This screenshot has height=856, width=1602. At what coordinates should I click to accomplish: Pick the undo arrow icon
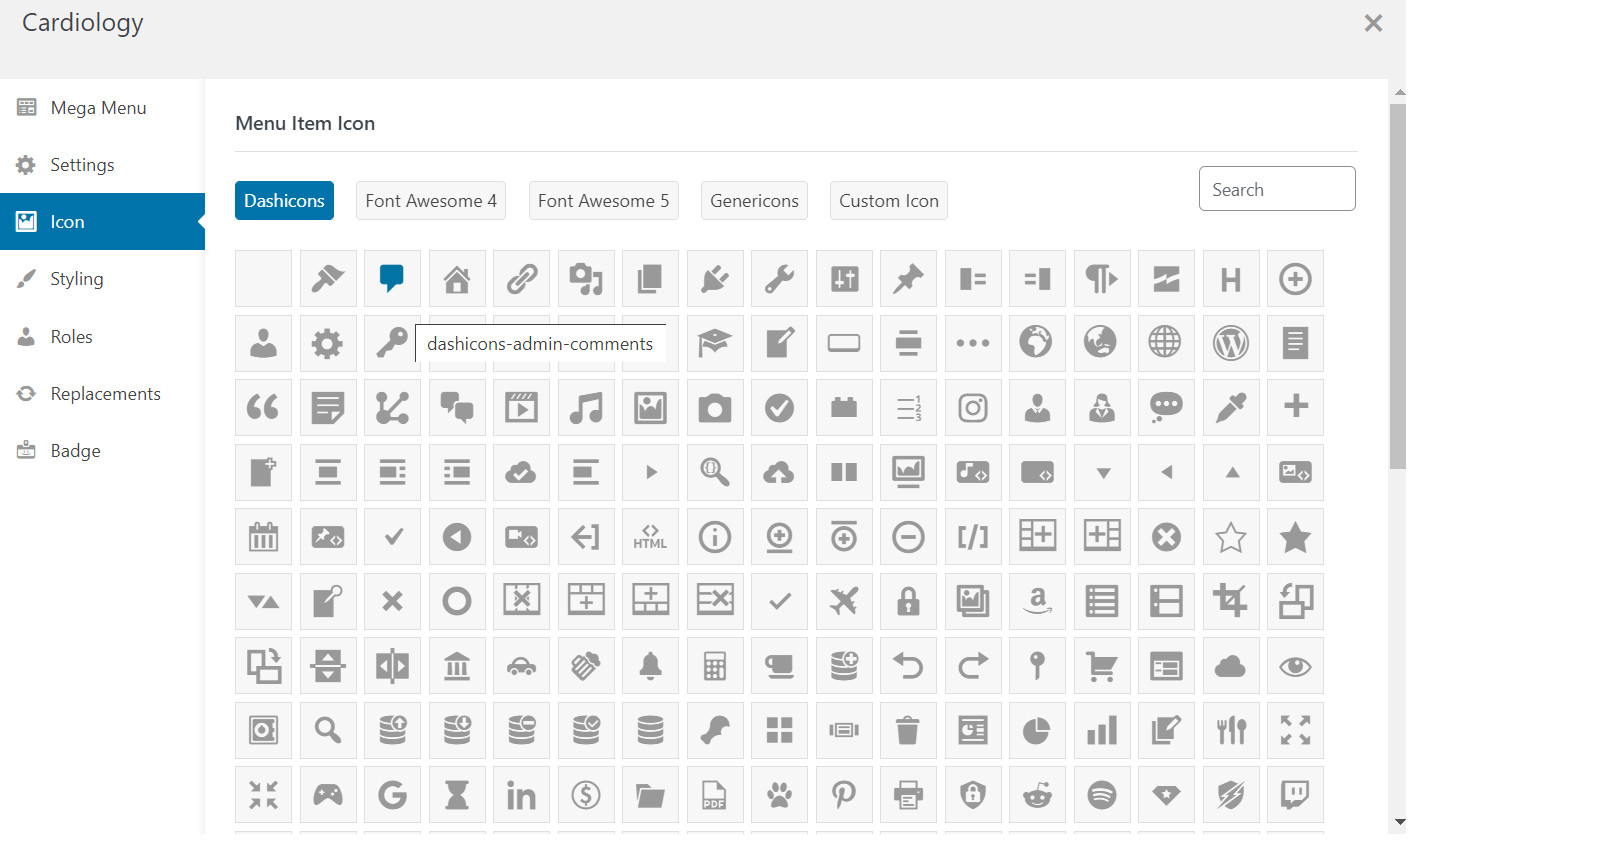pyautogui.click(x=909, y=666)
